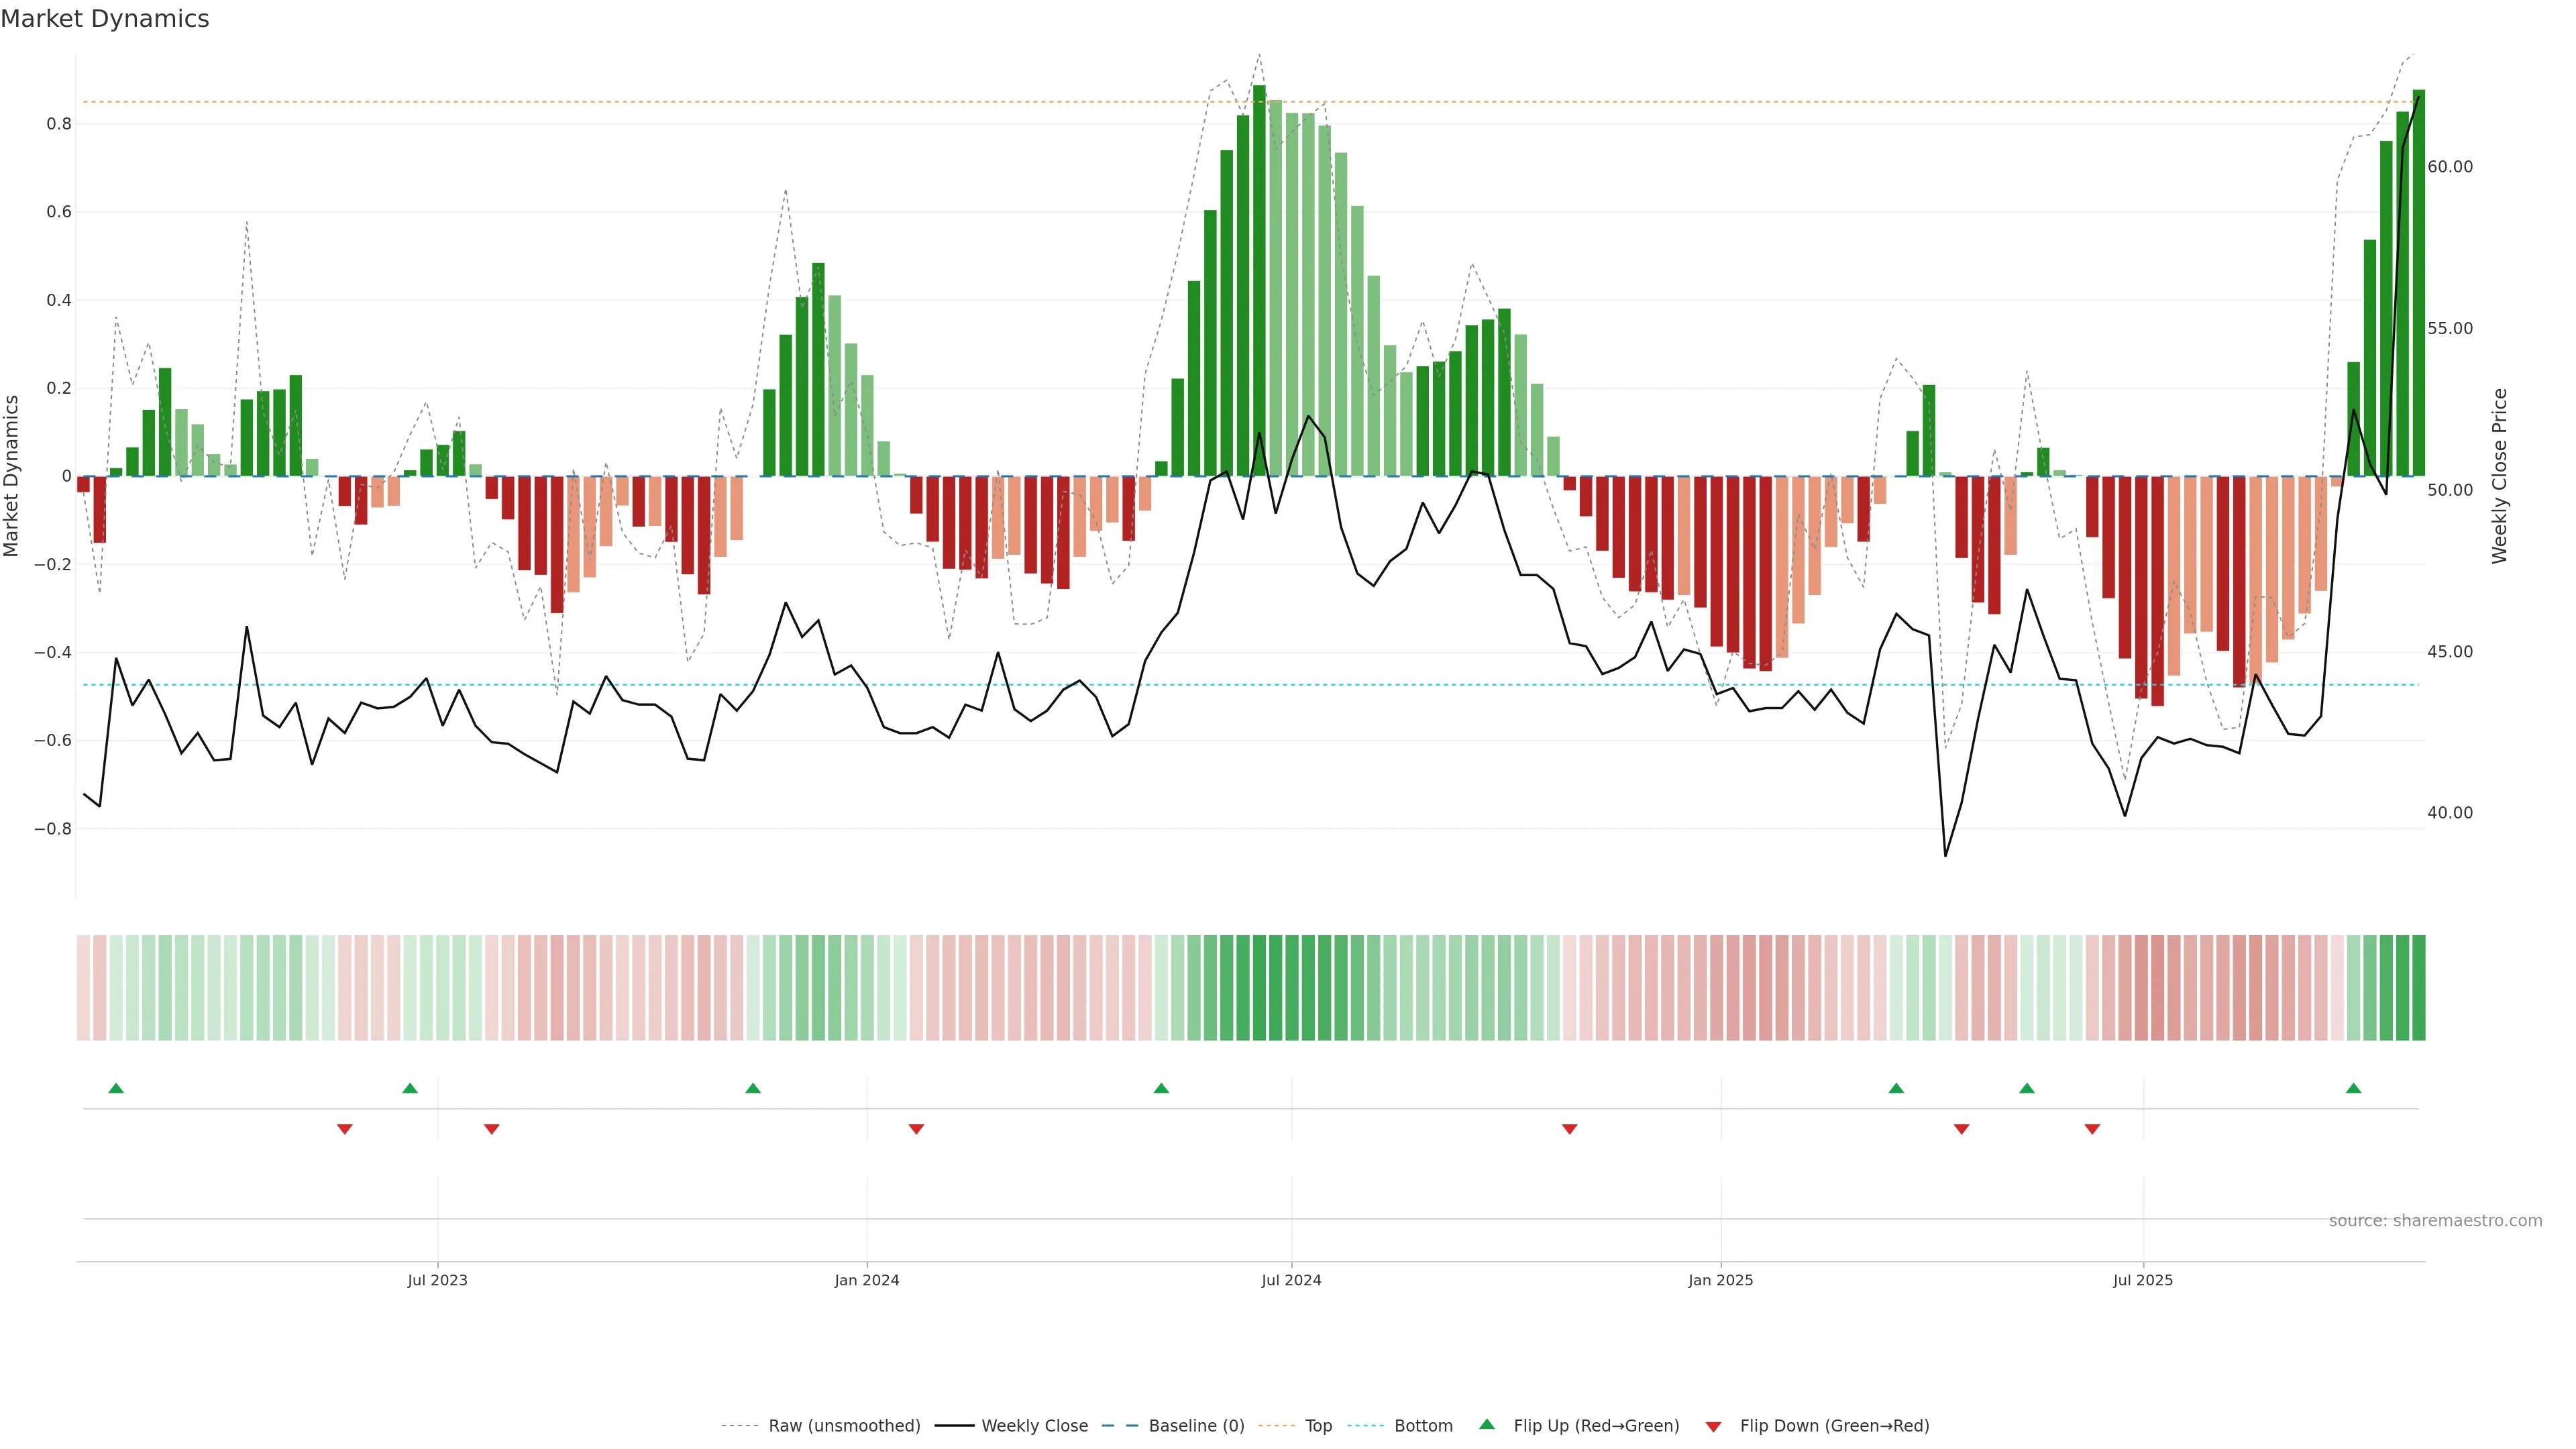Click the last green flip-up marker on the right
Image resolution: width=2576 pixels, height=1449 pixels.
coord(2353,1088)
